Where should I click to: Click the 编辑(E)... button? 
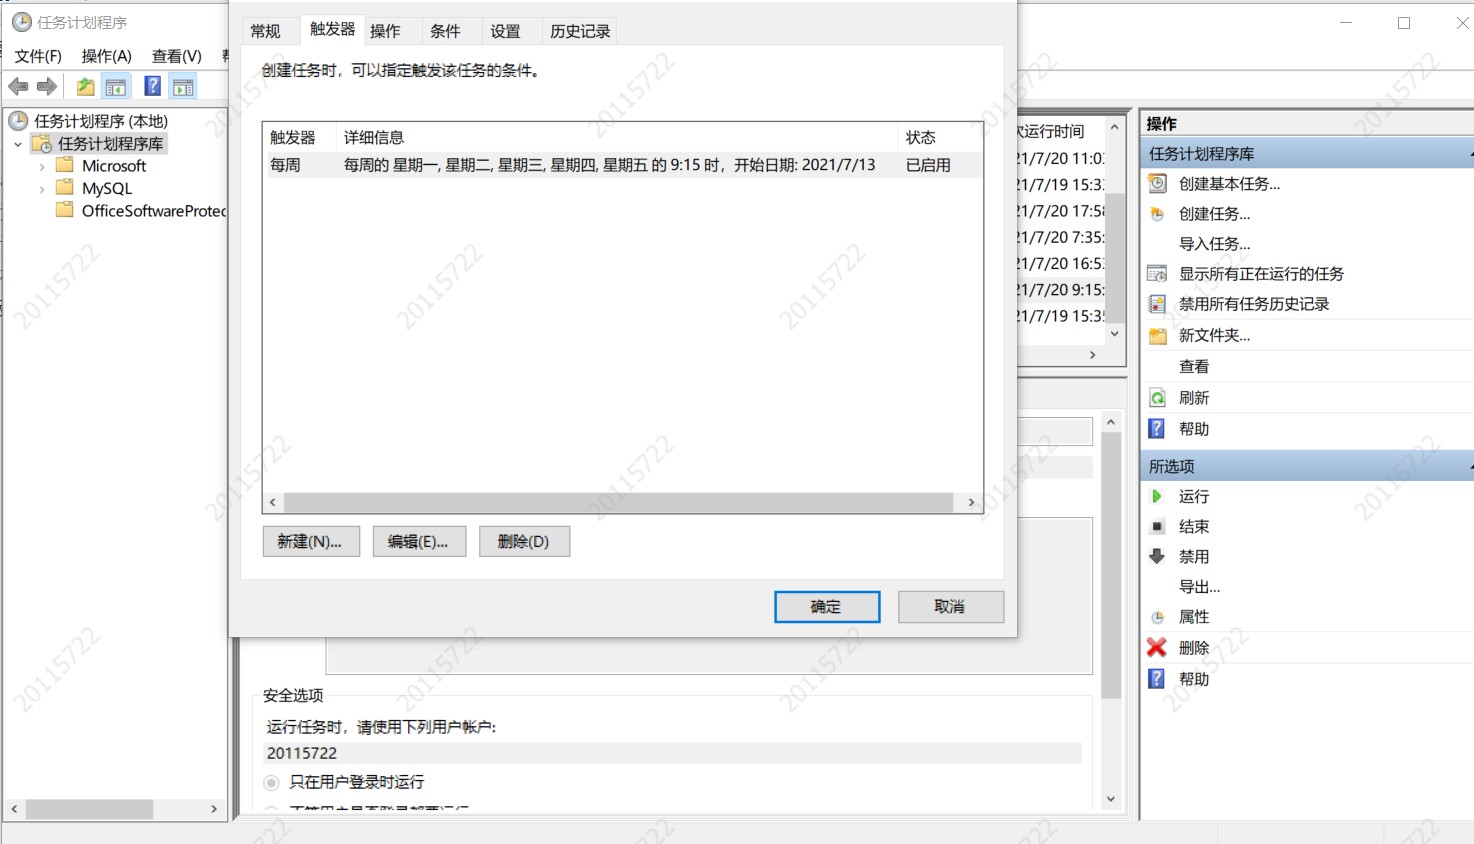click(419, 541)
